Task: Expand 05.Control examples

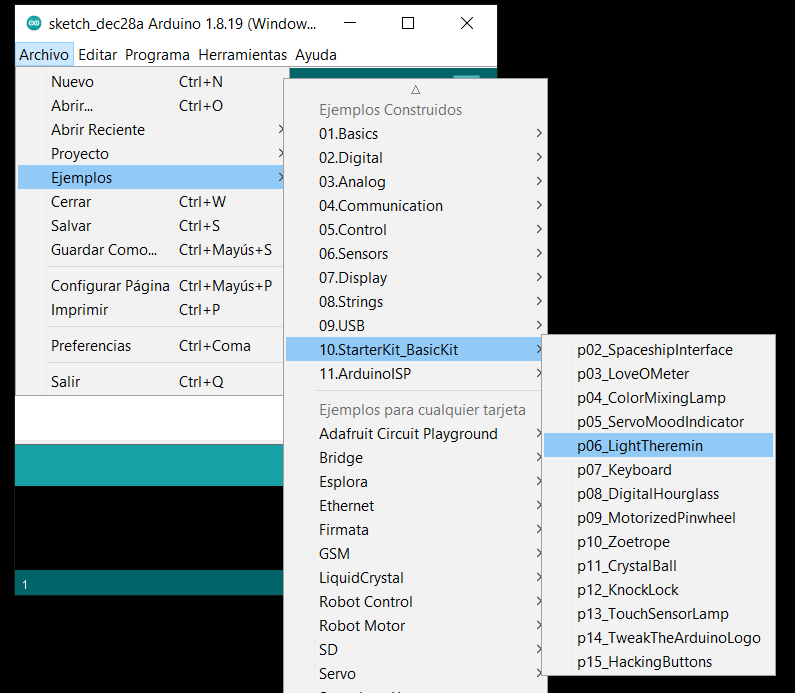Action: [416, 230]
